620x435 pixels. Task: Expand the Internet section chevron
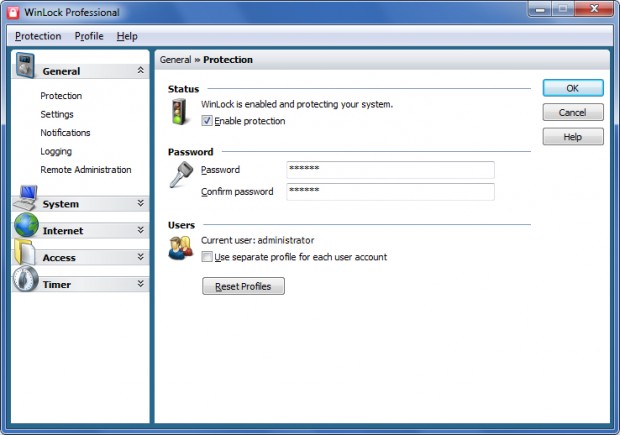tap(140, 230)
